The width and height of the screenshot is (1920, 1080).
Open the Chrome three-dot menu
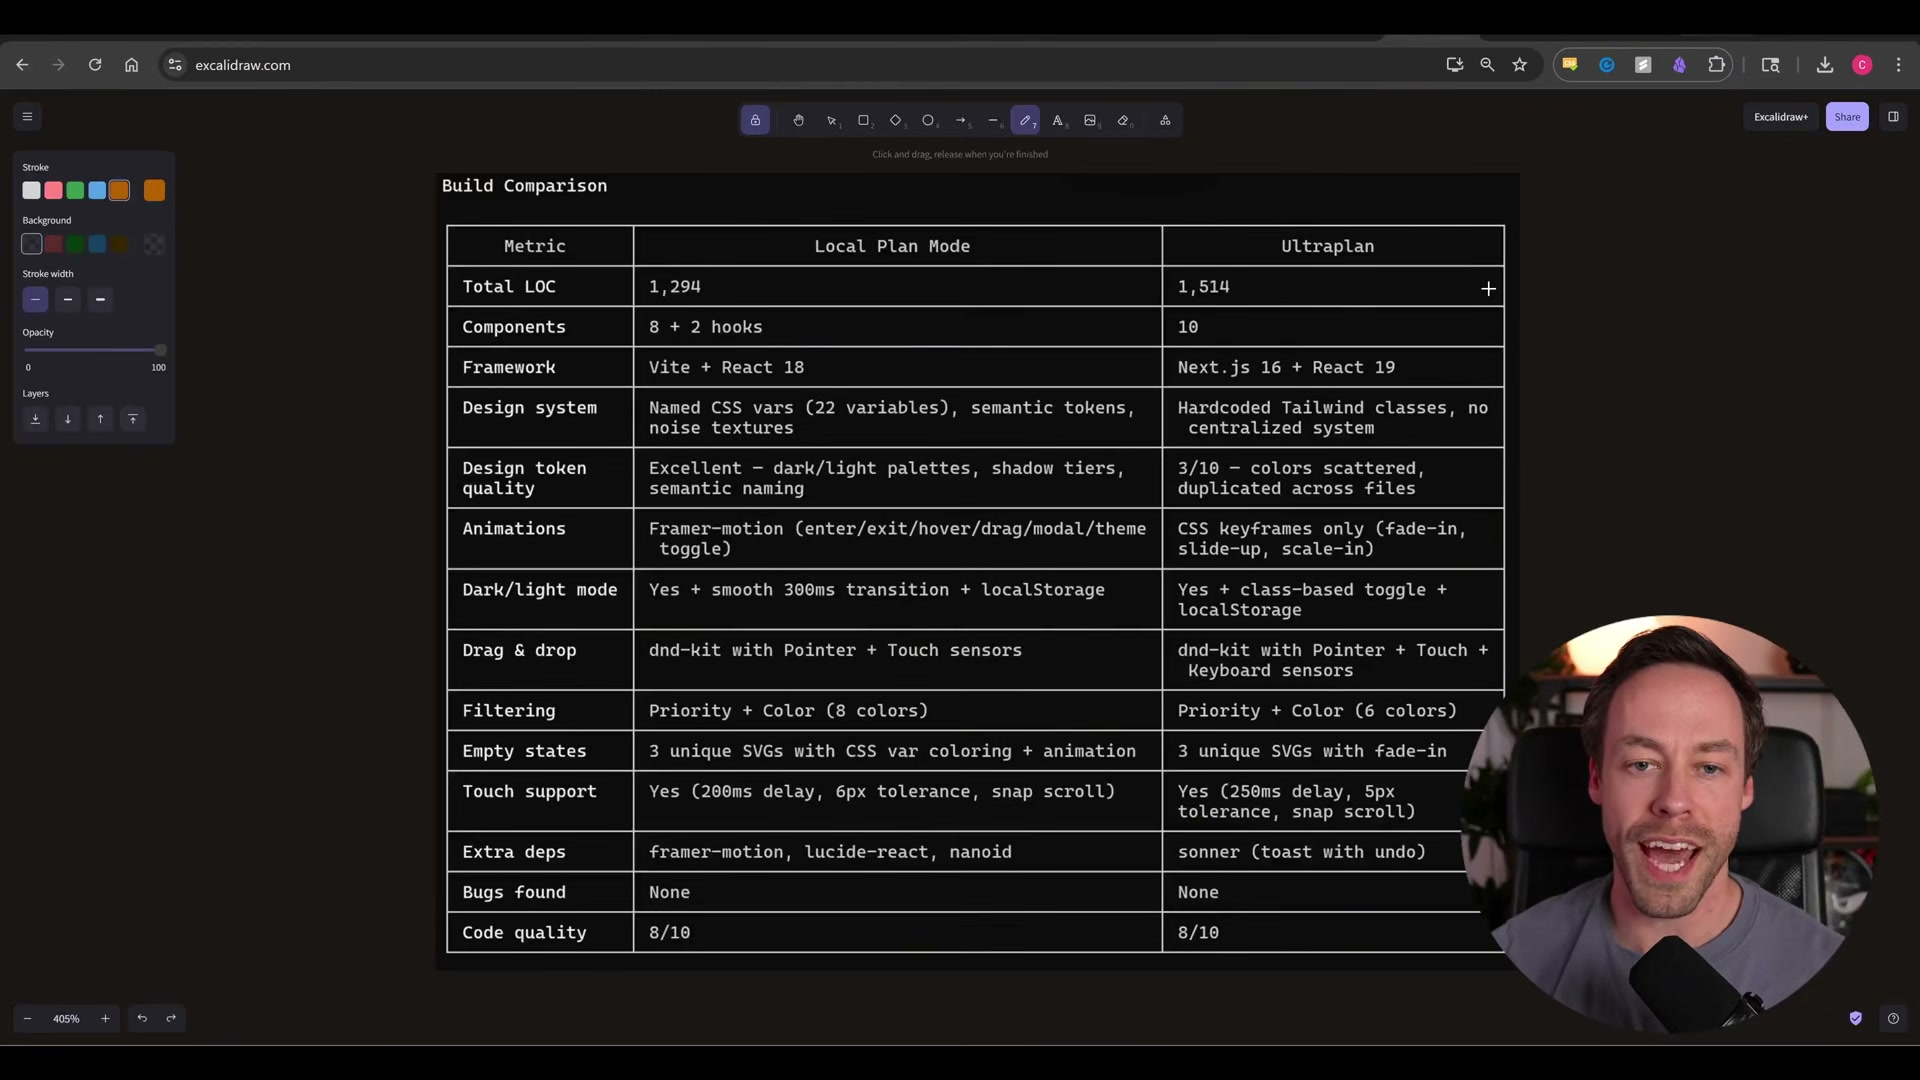1899,65
